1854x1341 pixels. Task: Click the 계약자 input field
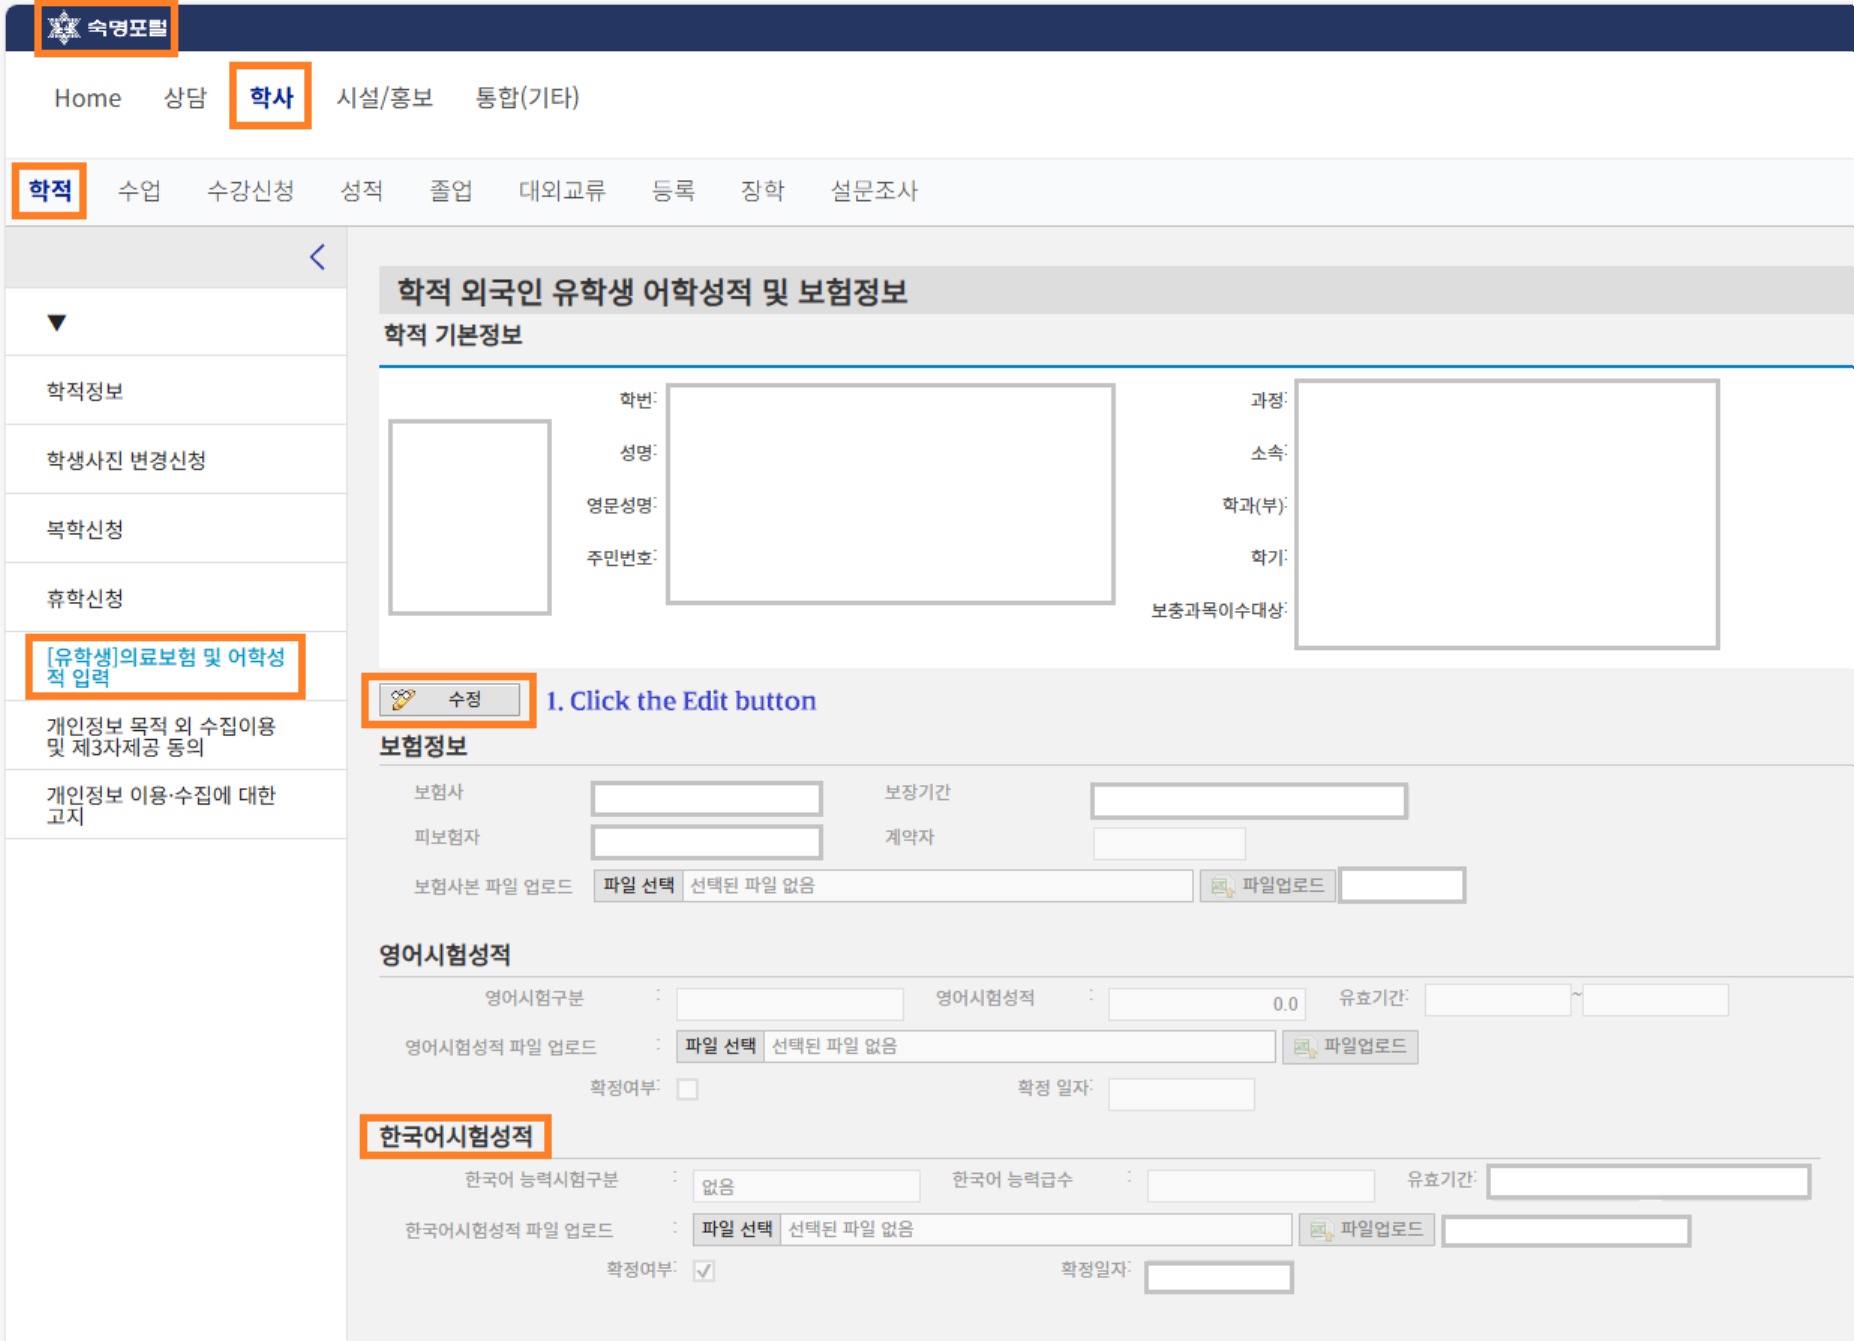(1169, 843)
